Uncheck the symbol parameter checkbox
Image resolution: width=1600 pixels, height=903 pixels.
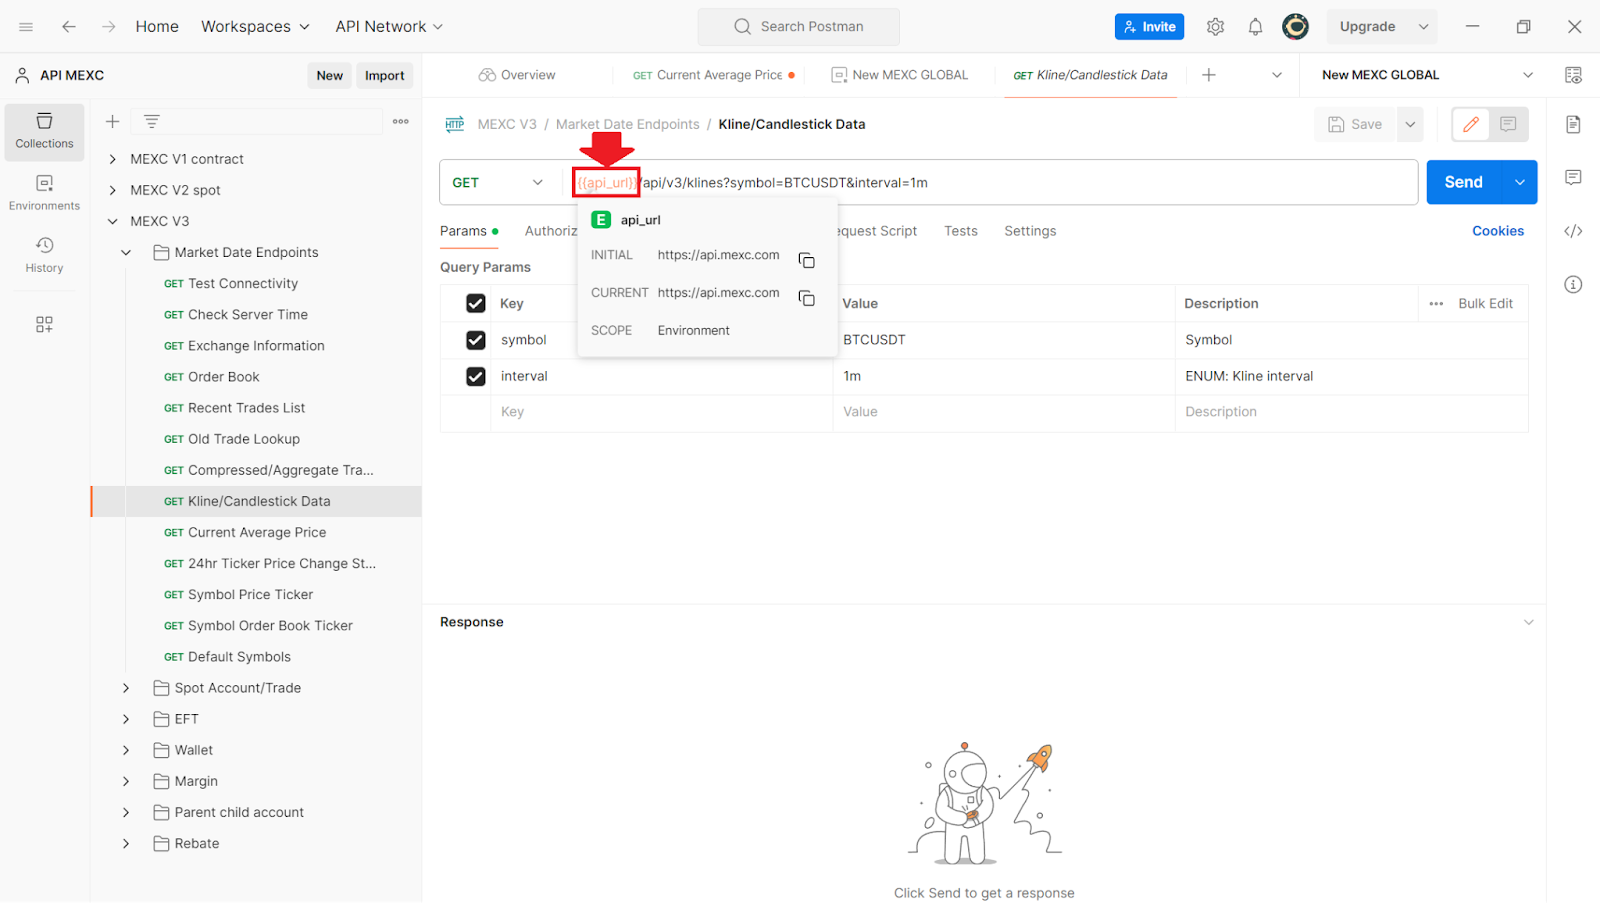pos(476,340)
